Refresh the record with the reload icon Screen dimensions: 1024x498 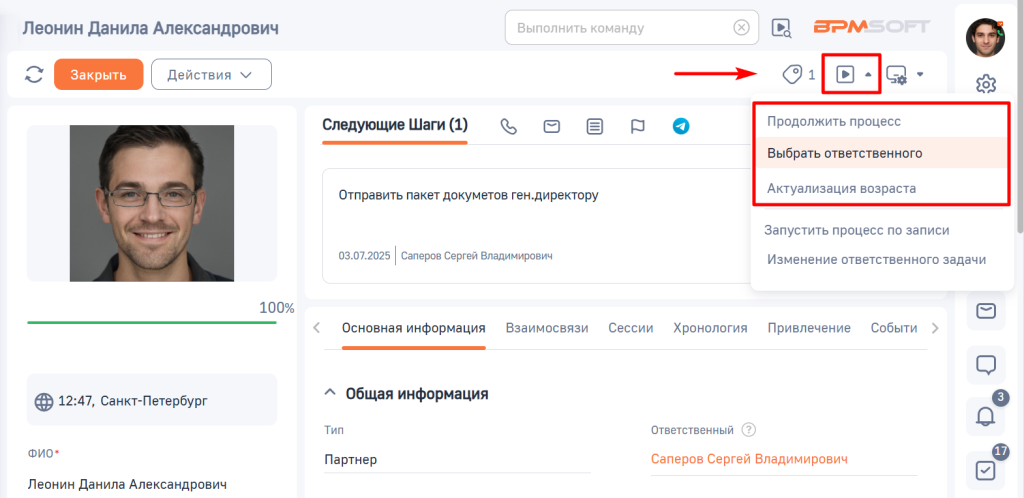[x=34, y=74]
